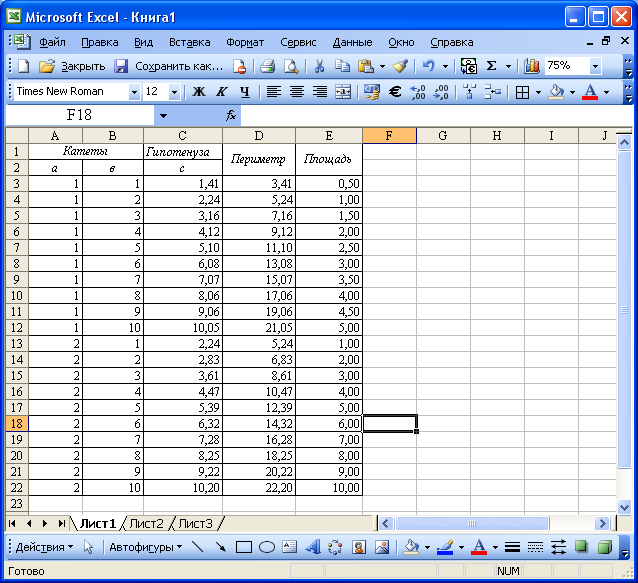Select the Format Painter brush
This screenshot has height=583, width=638.
click(401, 66)
